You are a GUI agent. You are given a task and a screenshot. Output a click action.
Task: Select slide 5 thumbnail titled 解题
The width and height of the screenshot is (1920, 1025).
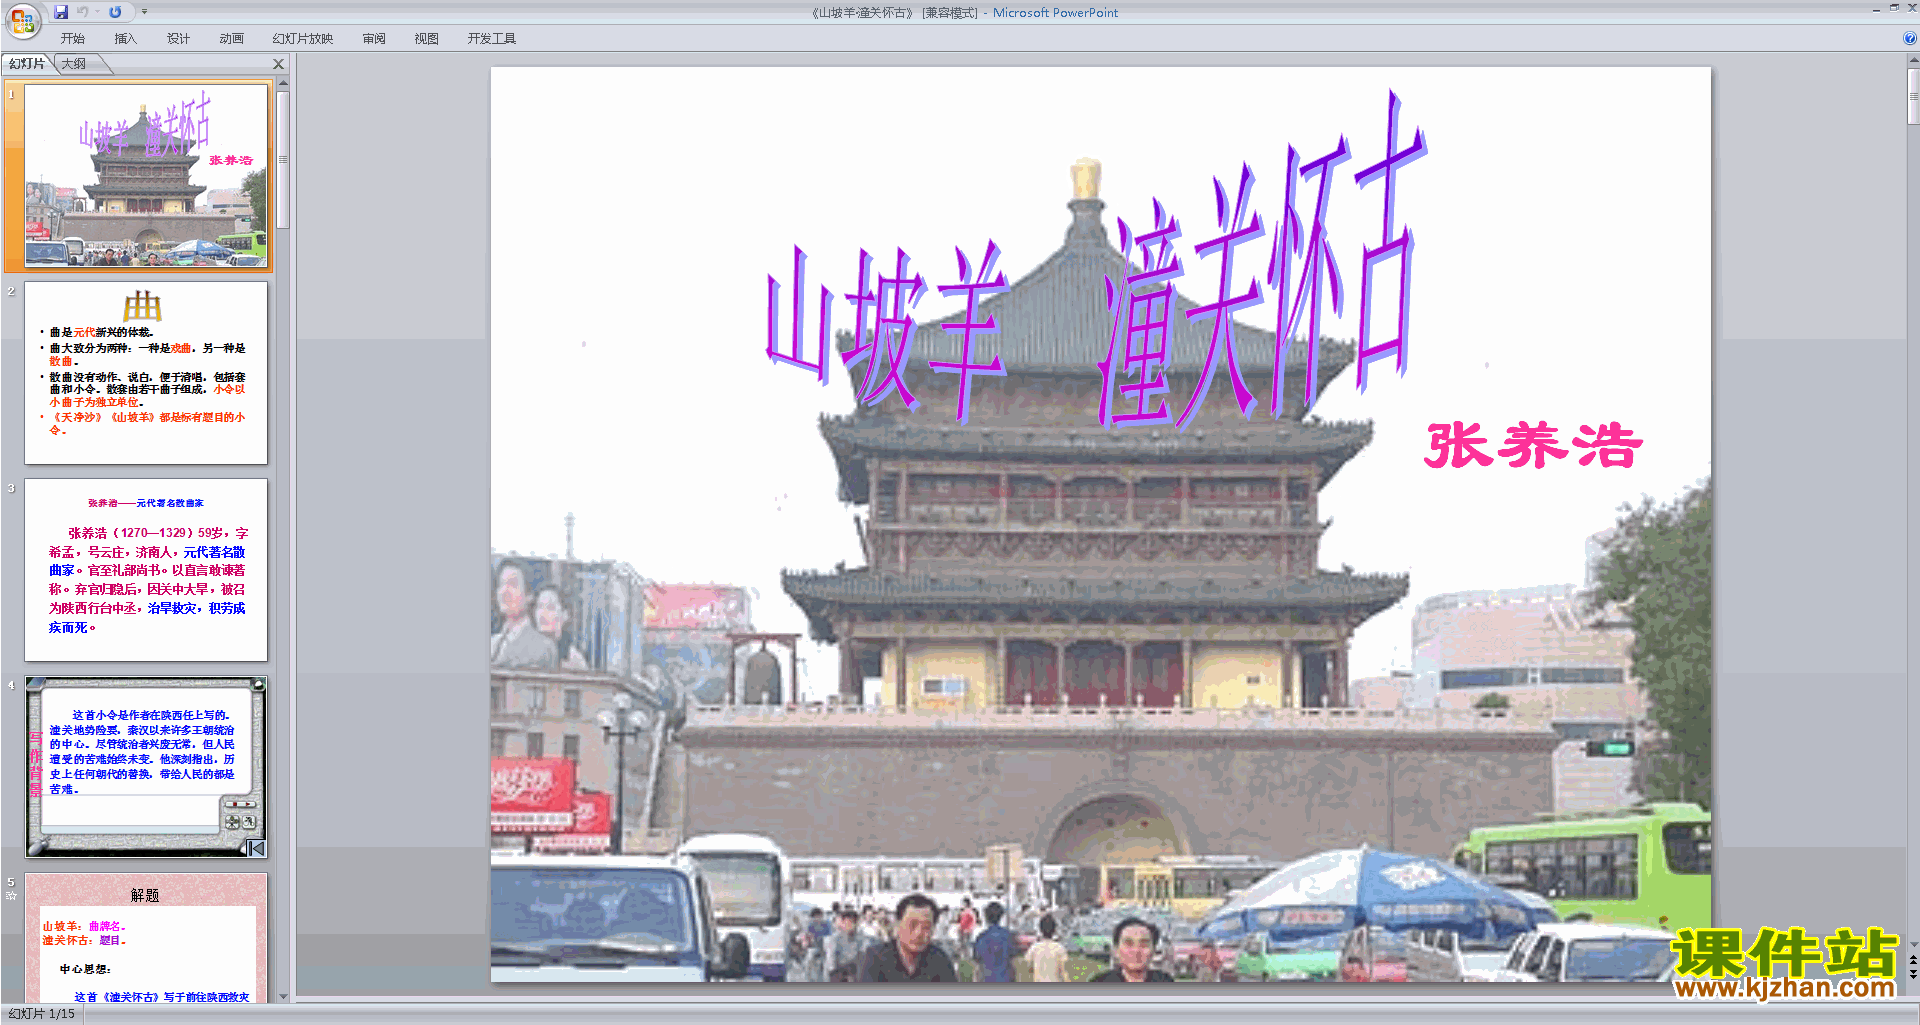[146, 937]
